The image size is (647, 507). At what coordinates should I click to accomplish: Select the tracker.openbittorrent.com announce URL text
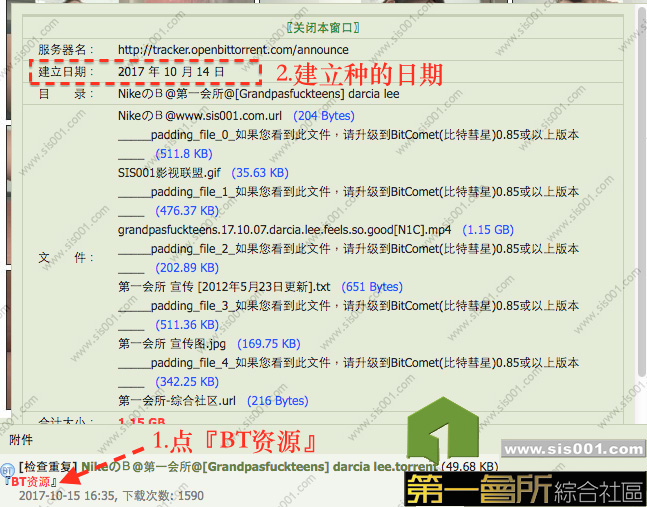pos(233,50)
